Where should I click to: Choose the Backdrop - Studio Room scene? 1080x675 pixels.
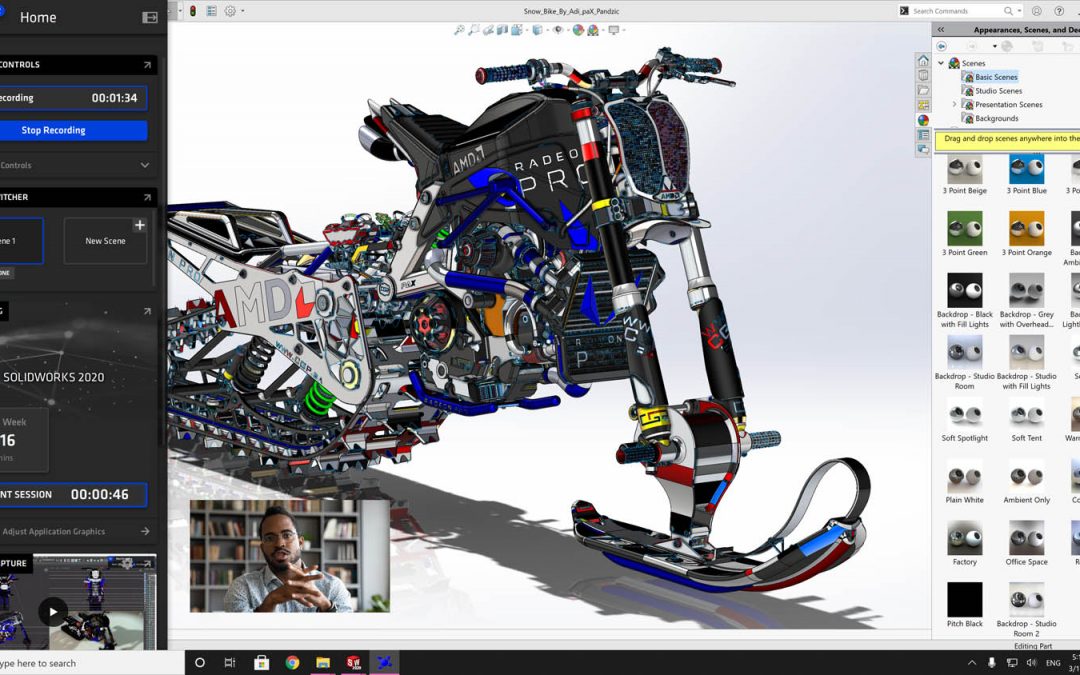click(x=964, y=363)
